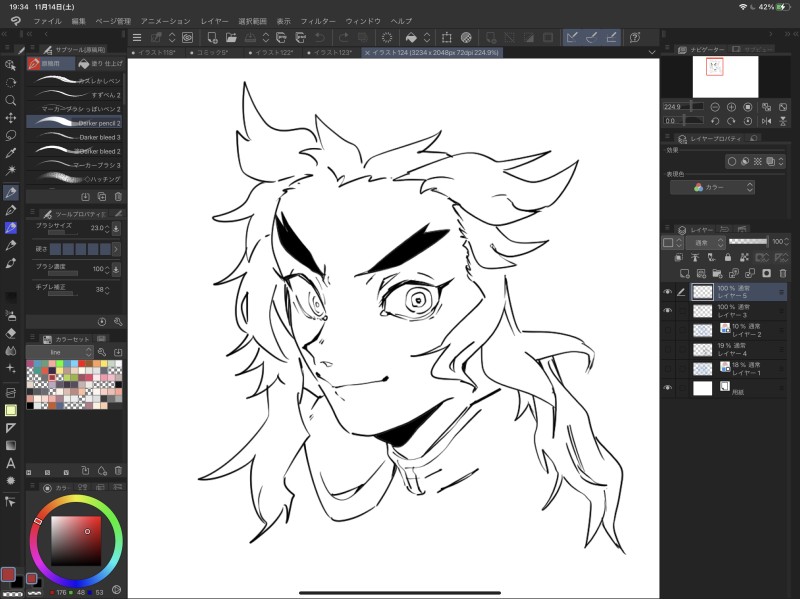This screenshot has height=599, width=800.
Task: Click the Scale/rotate transform icon
Action: (447, 37)
